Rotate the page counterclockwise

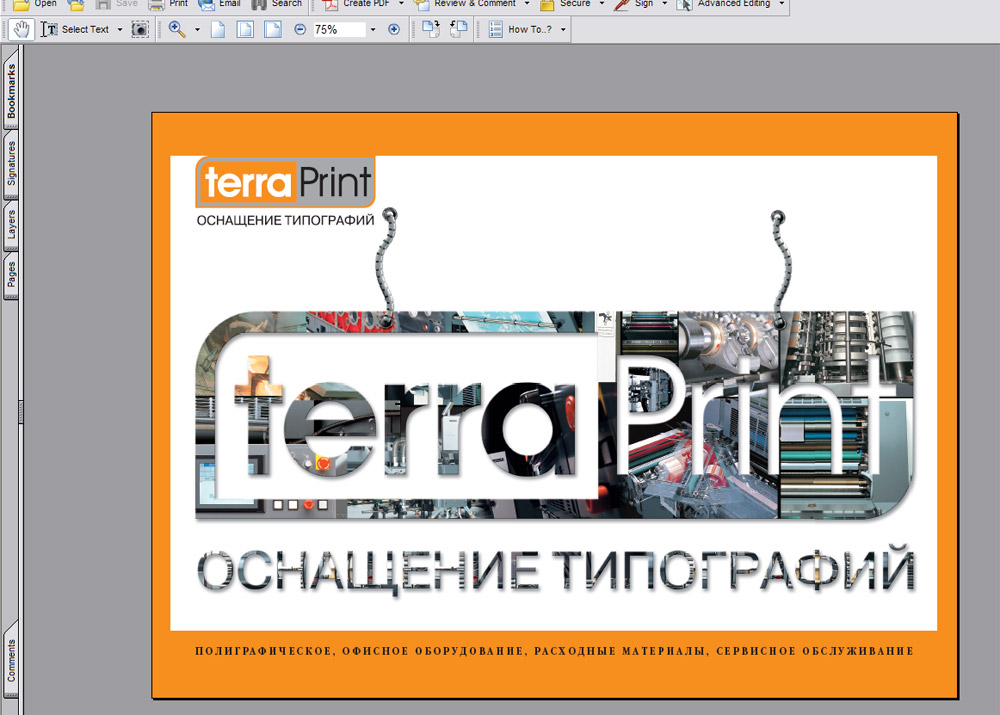pyautogui.click(x=459, y=29)
